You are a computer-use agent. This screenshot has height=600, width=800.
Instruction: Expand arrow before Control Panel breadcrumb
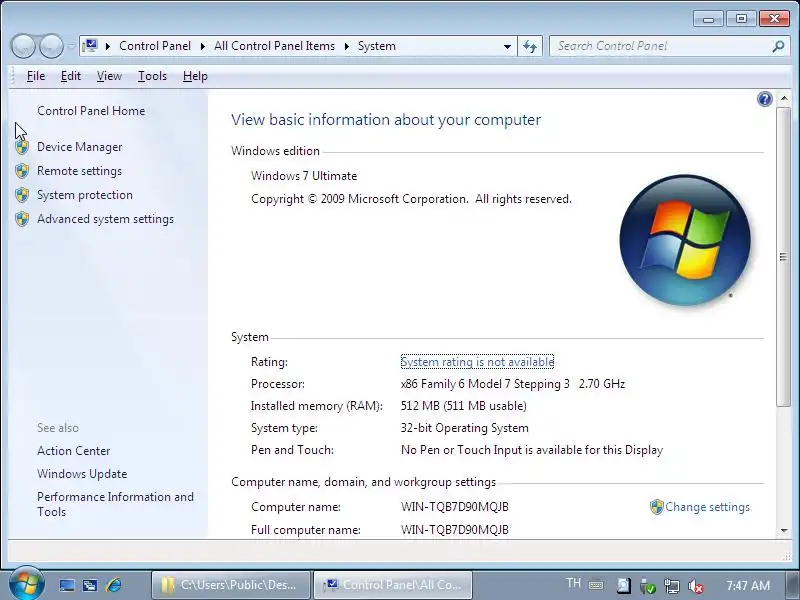(108, 46)
